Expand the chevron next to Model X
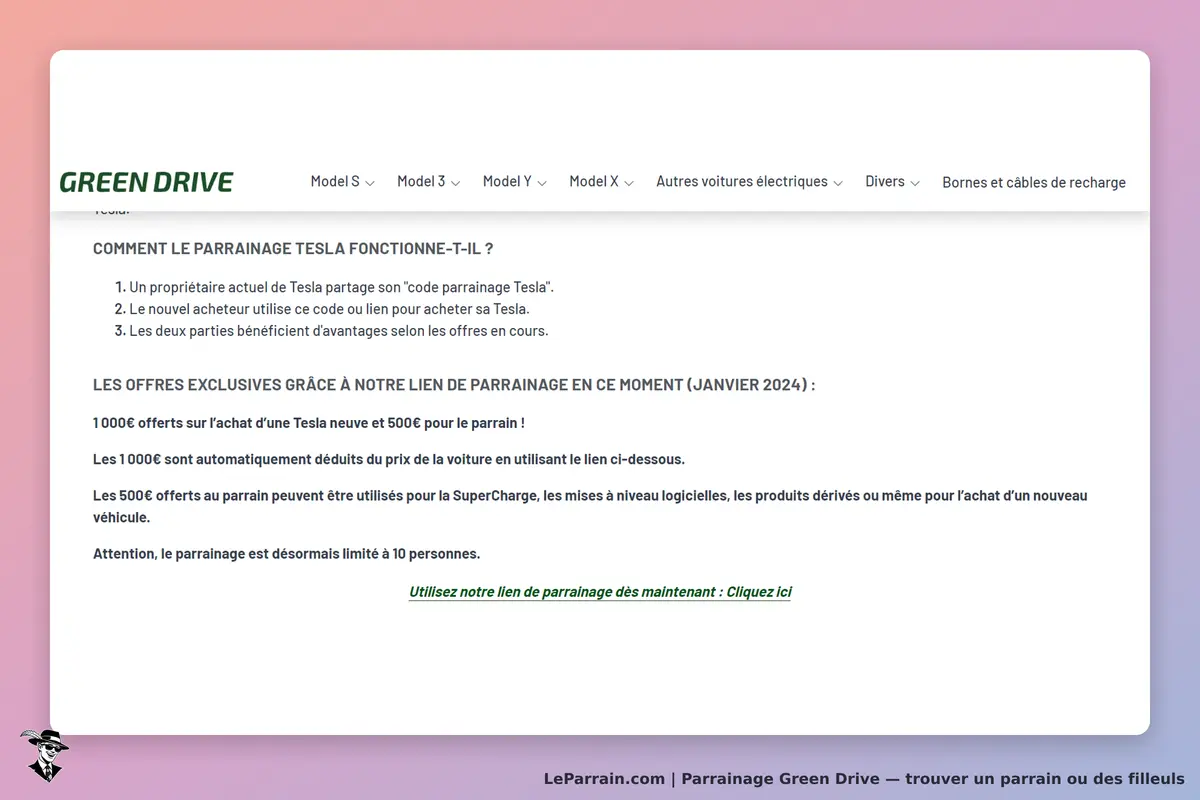This screenshot has width=1200, height=800. coord(629,183)
